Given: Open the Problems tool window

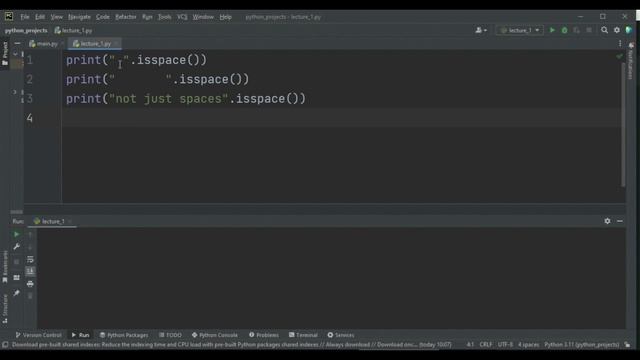Looking at the screenshot, I should tap(264, 335).
